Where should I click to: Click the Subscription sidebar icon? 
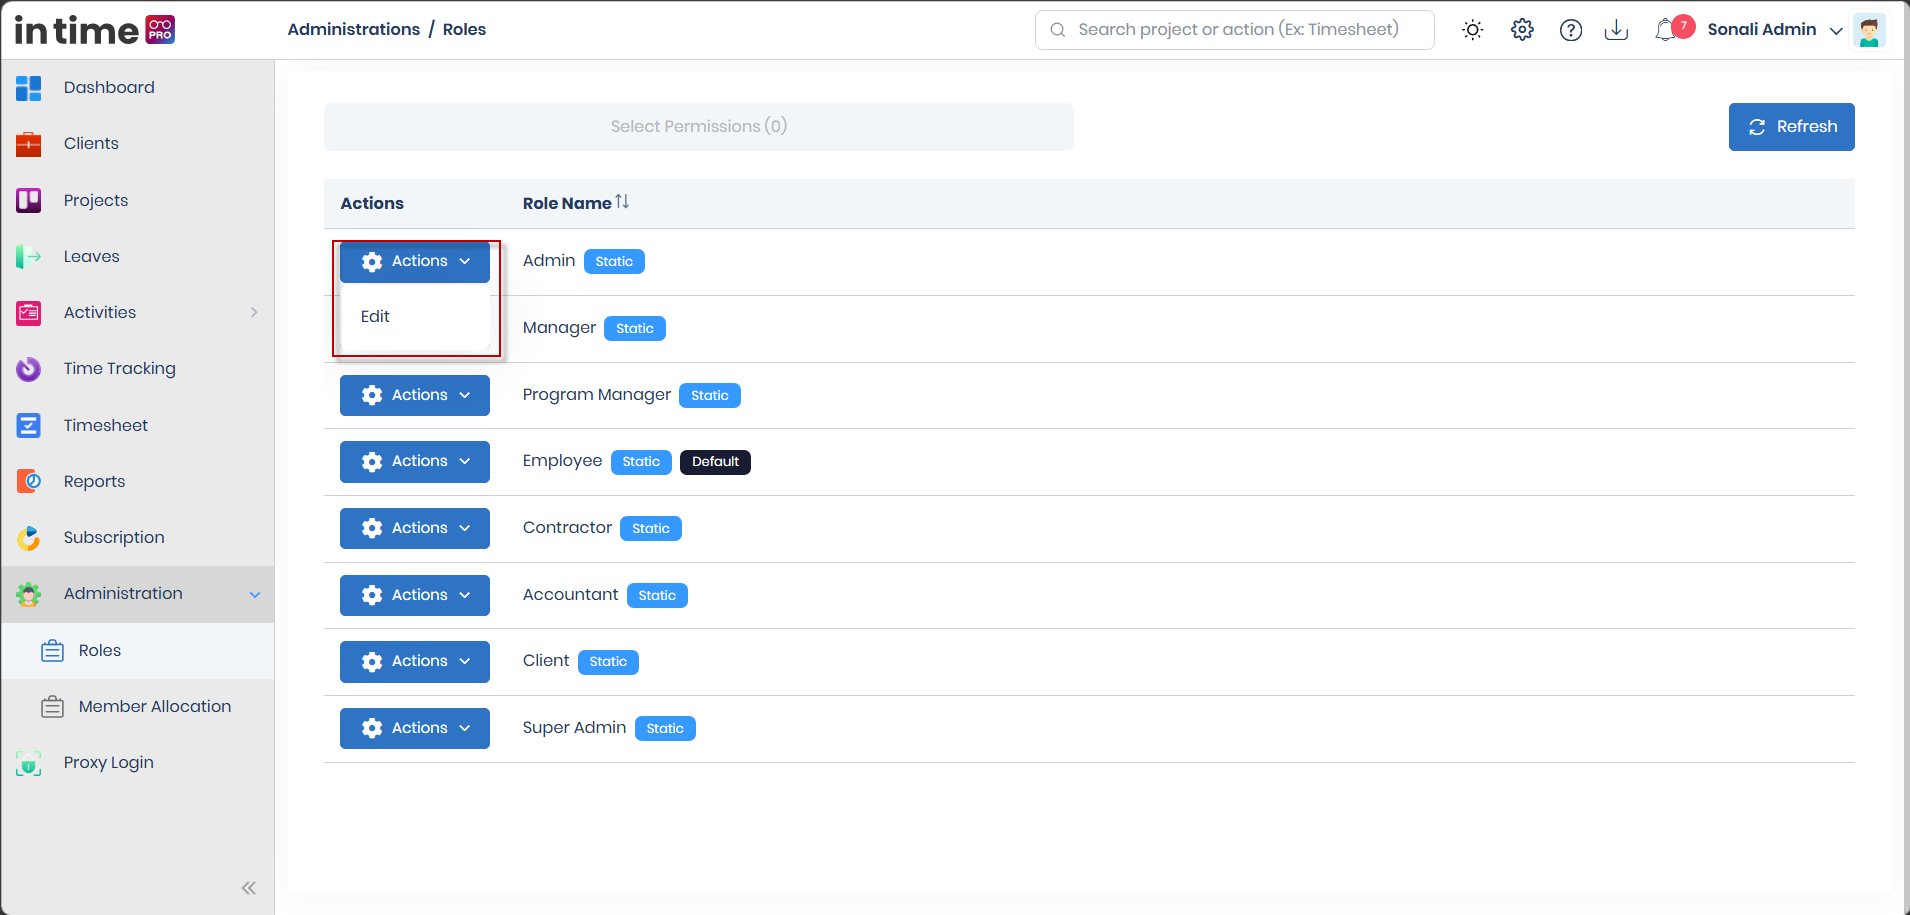tap(29, 538)
